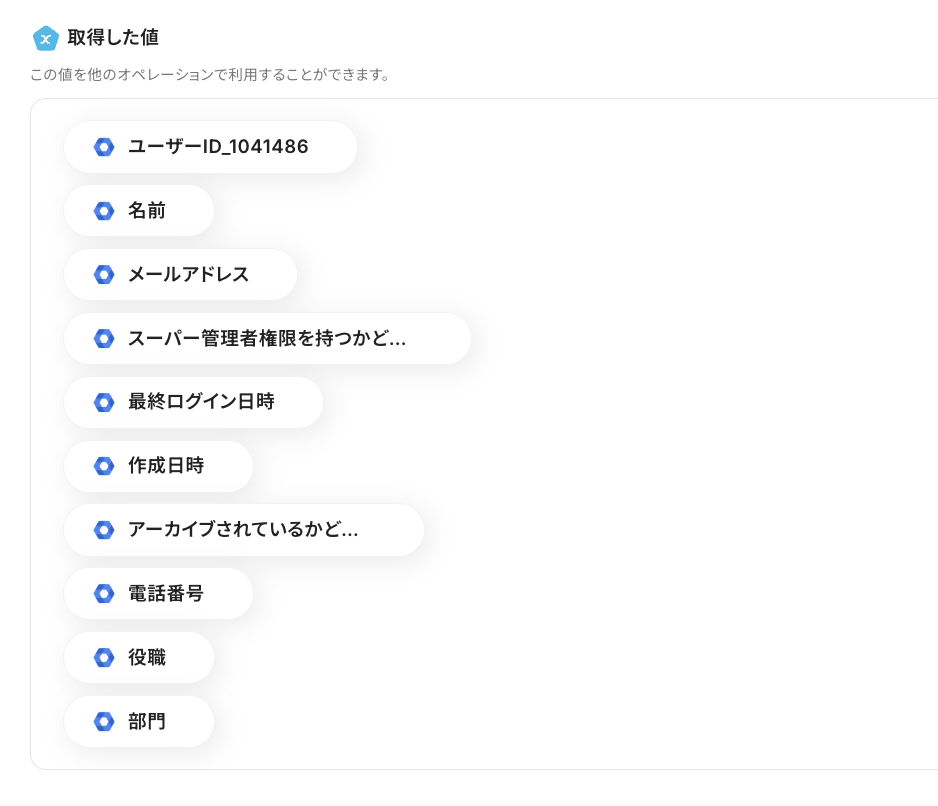Image resolution: width=938 pixels, height=806 pixels.
Task: Click the pentagon icon beside 取得した値
Action: coord(45,38)
